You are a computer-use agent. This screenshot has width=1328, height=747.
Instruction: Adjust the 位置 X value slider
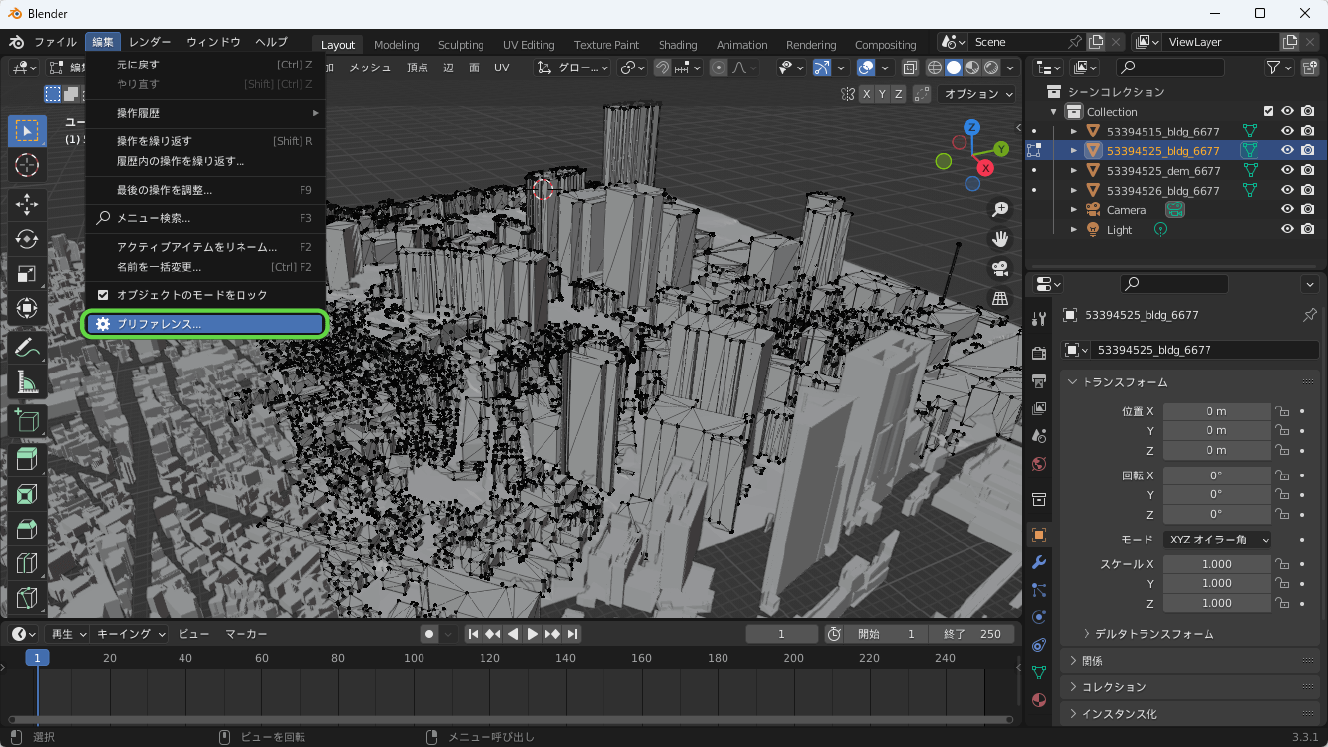[x=1216, y=410]
